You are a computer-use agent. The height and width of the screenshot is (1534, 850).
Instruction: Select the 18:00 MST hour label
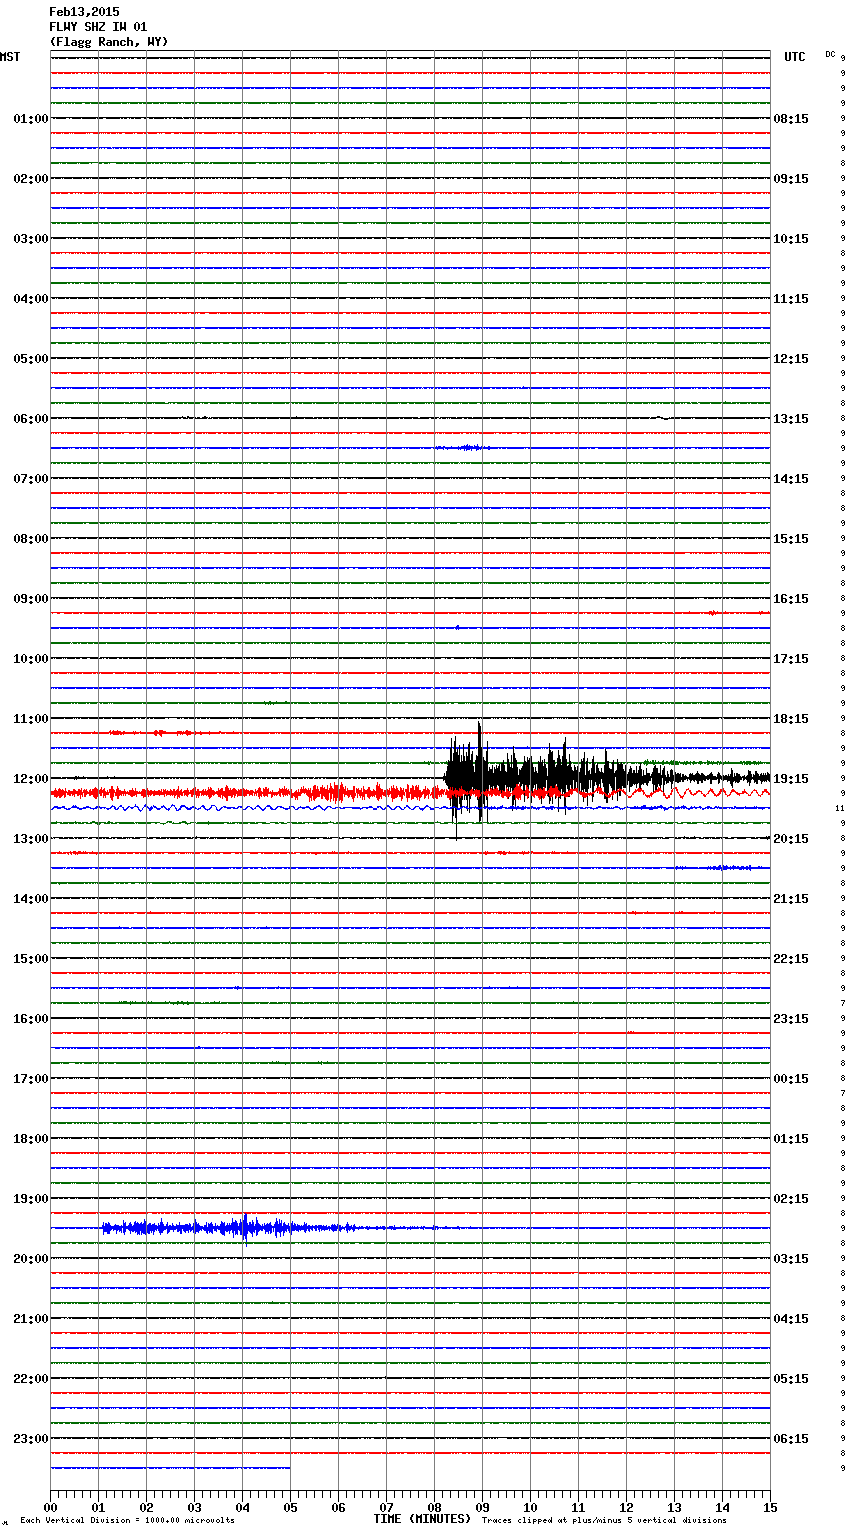point(31,1139)
